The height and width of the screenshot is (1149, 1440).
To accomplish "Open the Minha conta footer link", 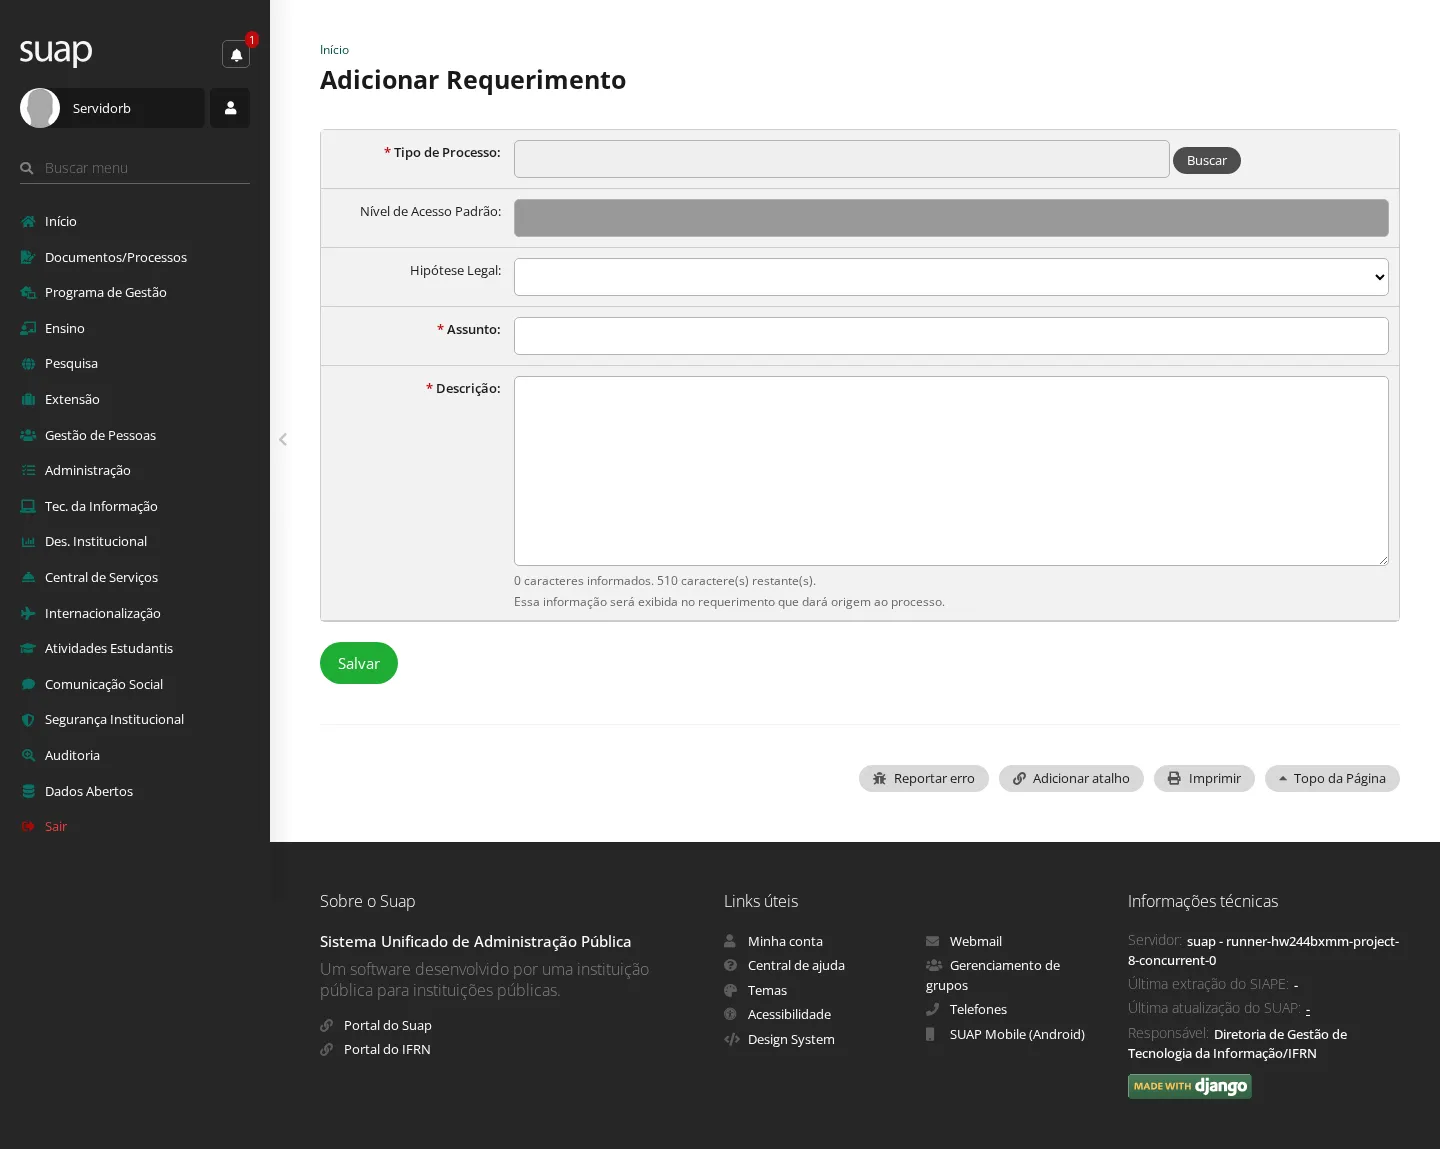I will (785, 941).
